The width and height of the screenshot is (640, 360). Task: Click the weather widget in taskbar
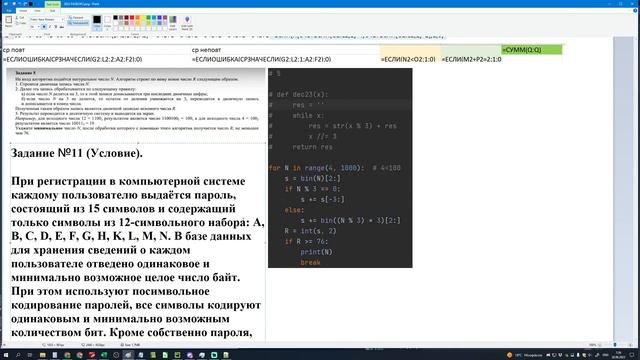[524, 355]
